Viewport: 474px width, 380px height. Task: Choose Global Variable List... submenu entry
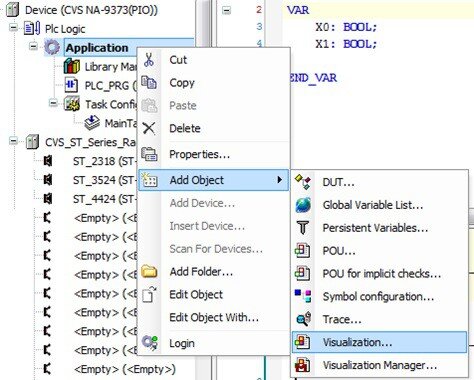click(379, 205)
